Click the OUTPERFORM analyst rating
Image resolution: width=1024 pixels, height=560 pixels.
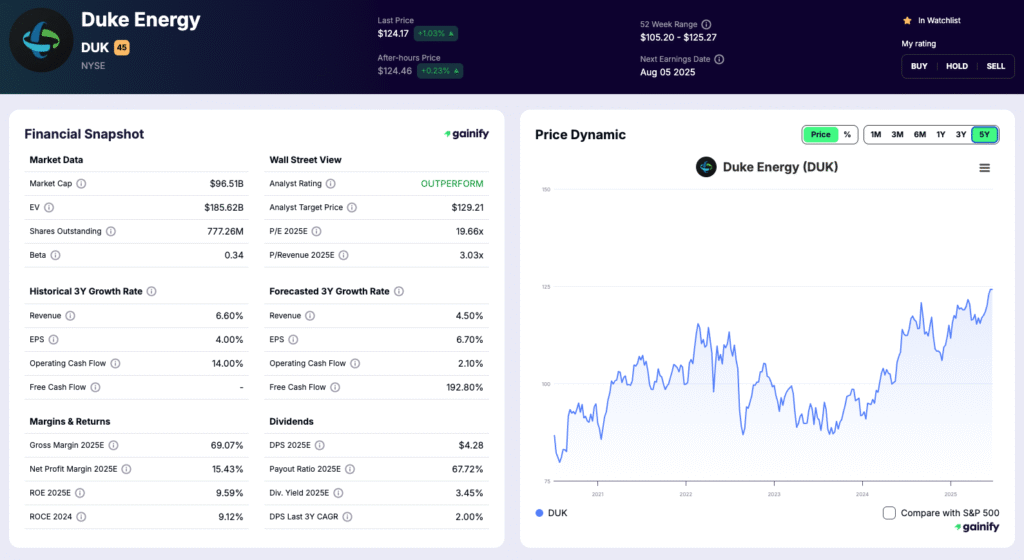pos(452,184)
